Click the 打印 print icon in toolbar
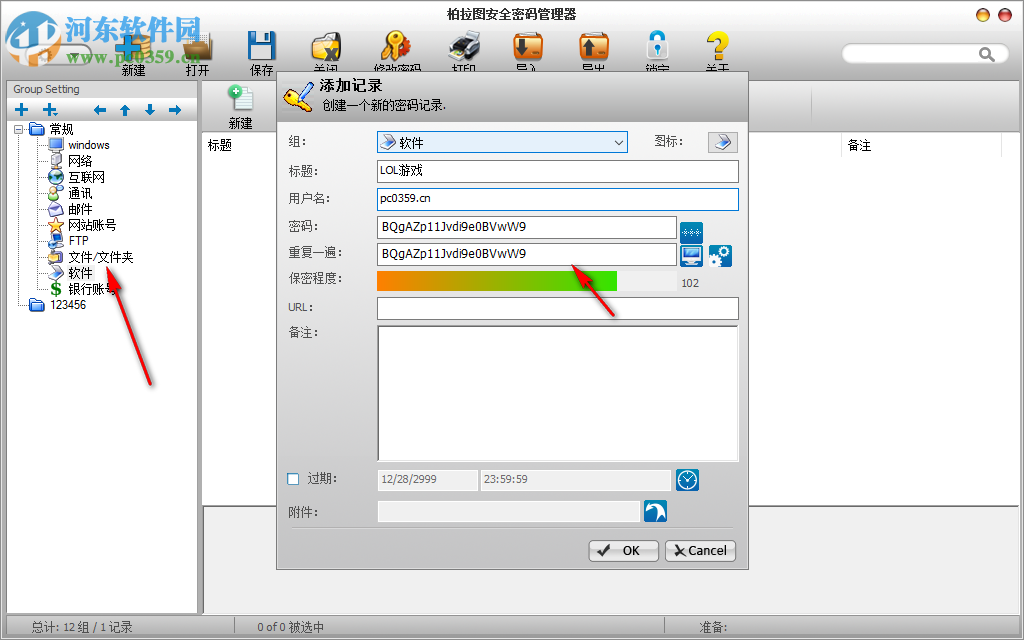 pyautogui.click(x=461, y=45)
